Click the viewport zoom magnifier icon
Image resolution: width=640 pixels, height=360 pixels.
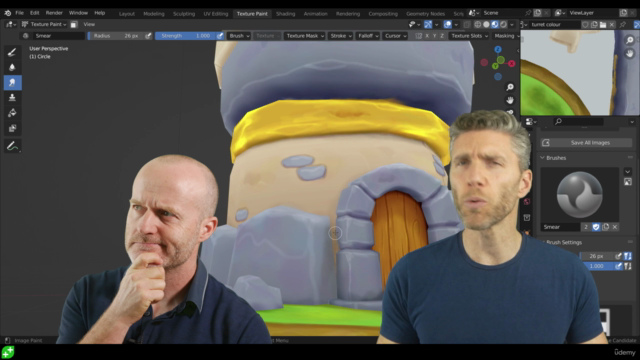click(x=510, y=87)
